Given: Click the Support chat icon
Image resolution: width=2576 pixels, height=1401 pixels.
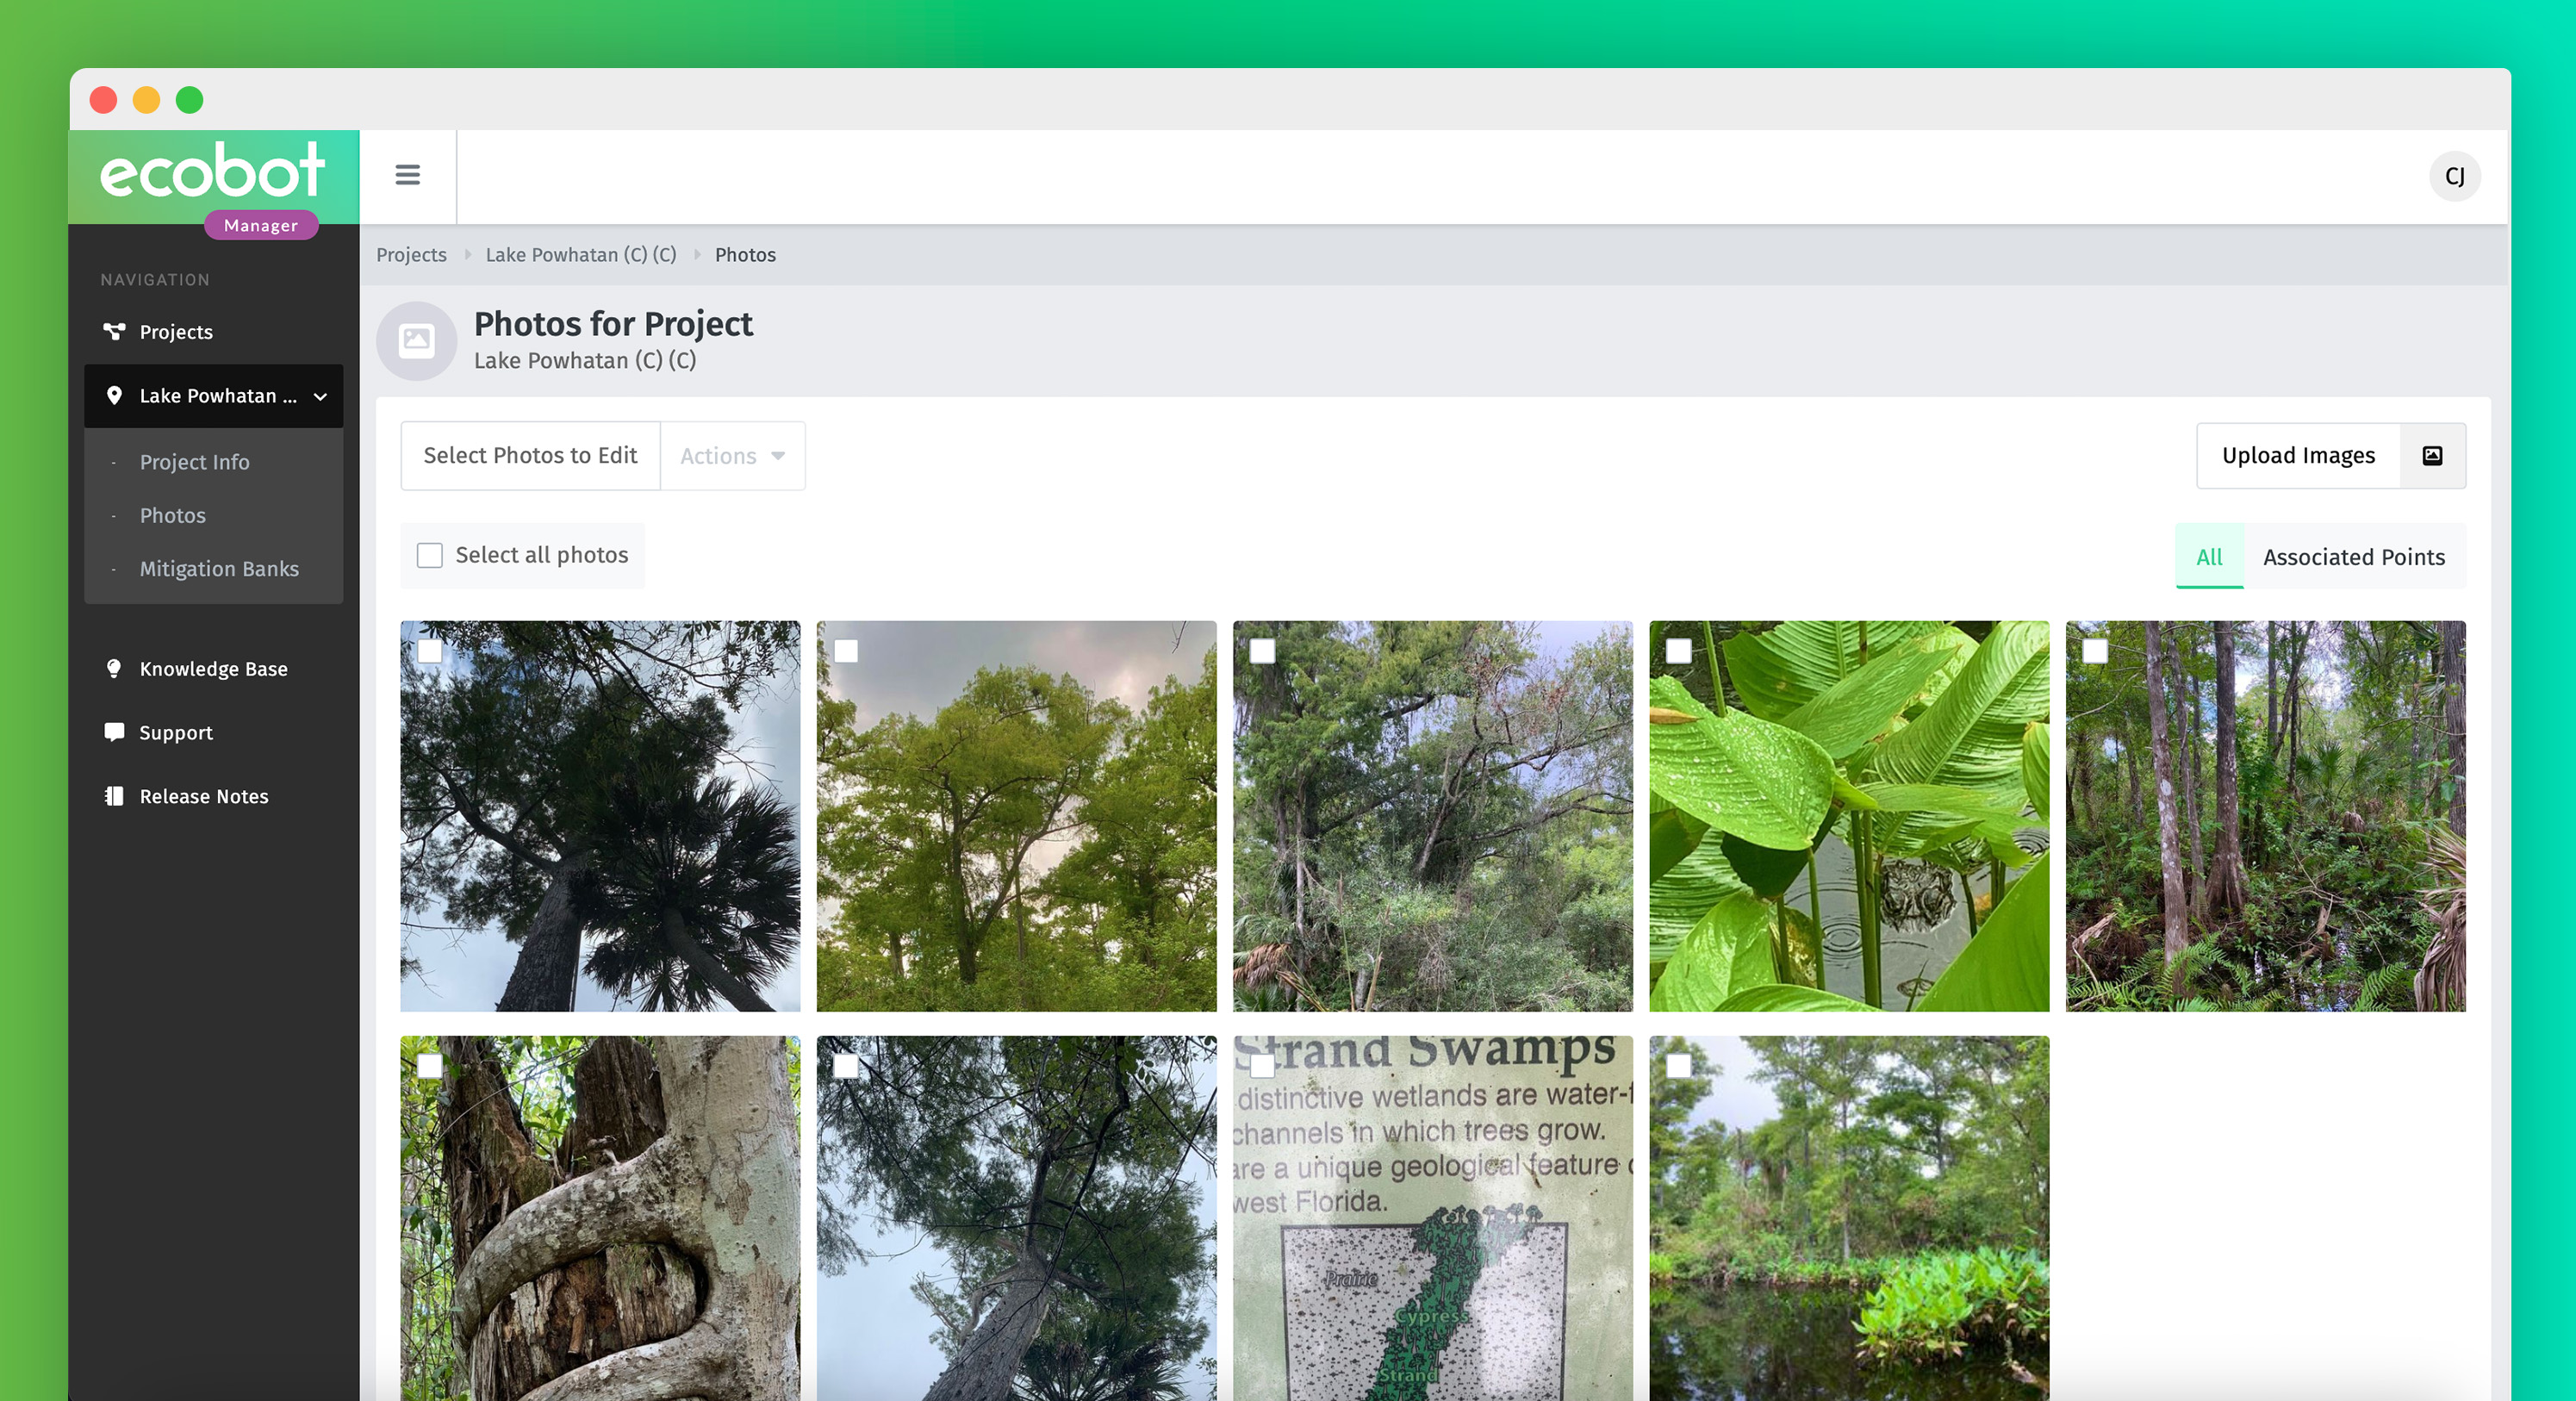Looking at the screenshot, I should pos(114,732).
